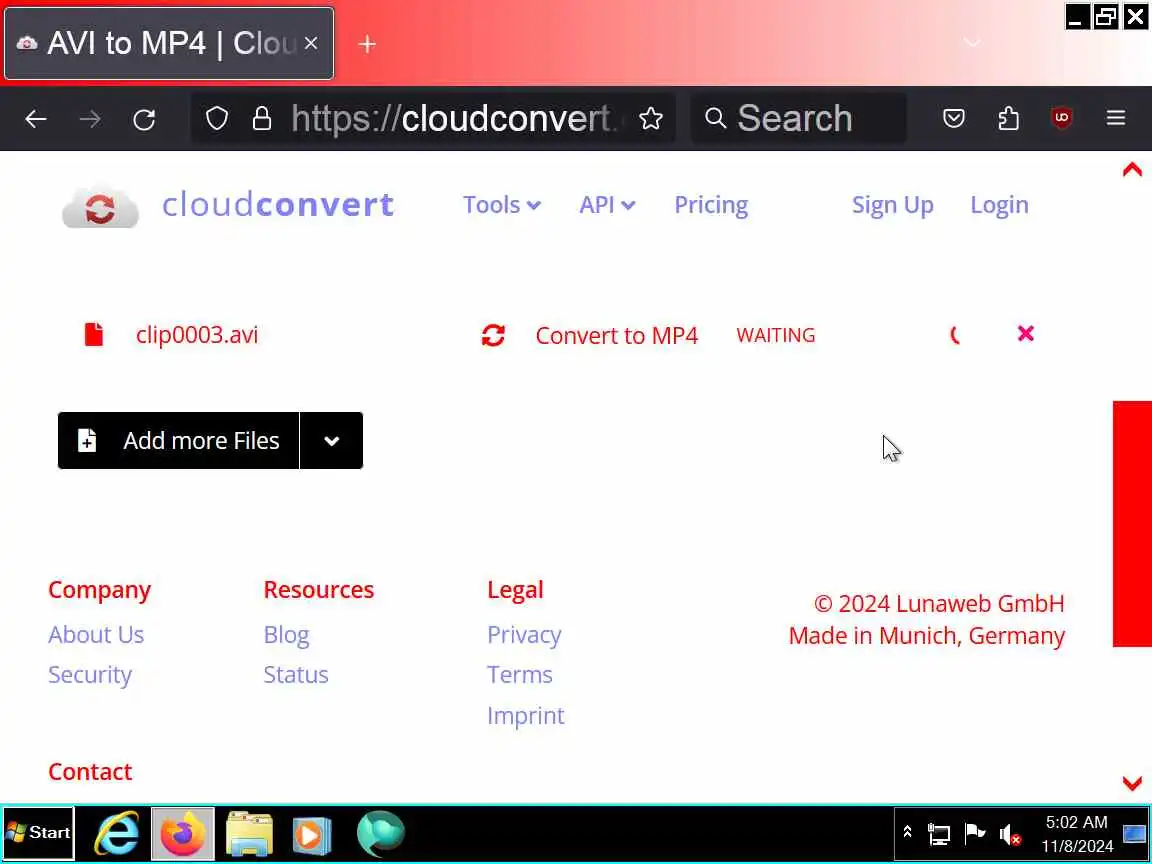Click the Windows Start button
This screenshot has width=1152, height=864.
(x=38, y=833)
